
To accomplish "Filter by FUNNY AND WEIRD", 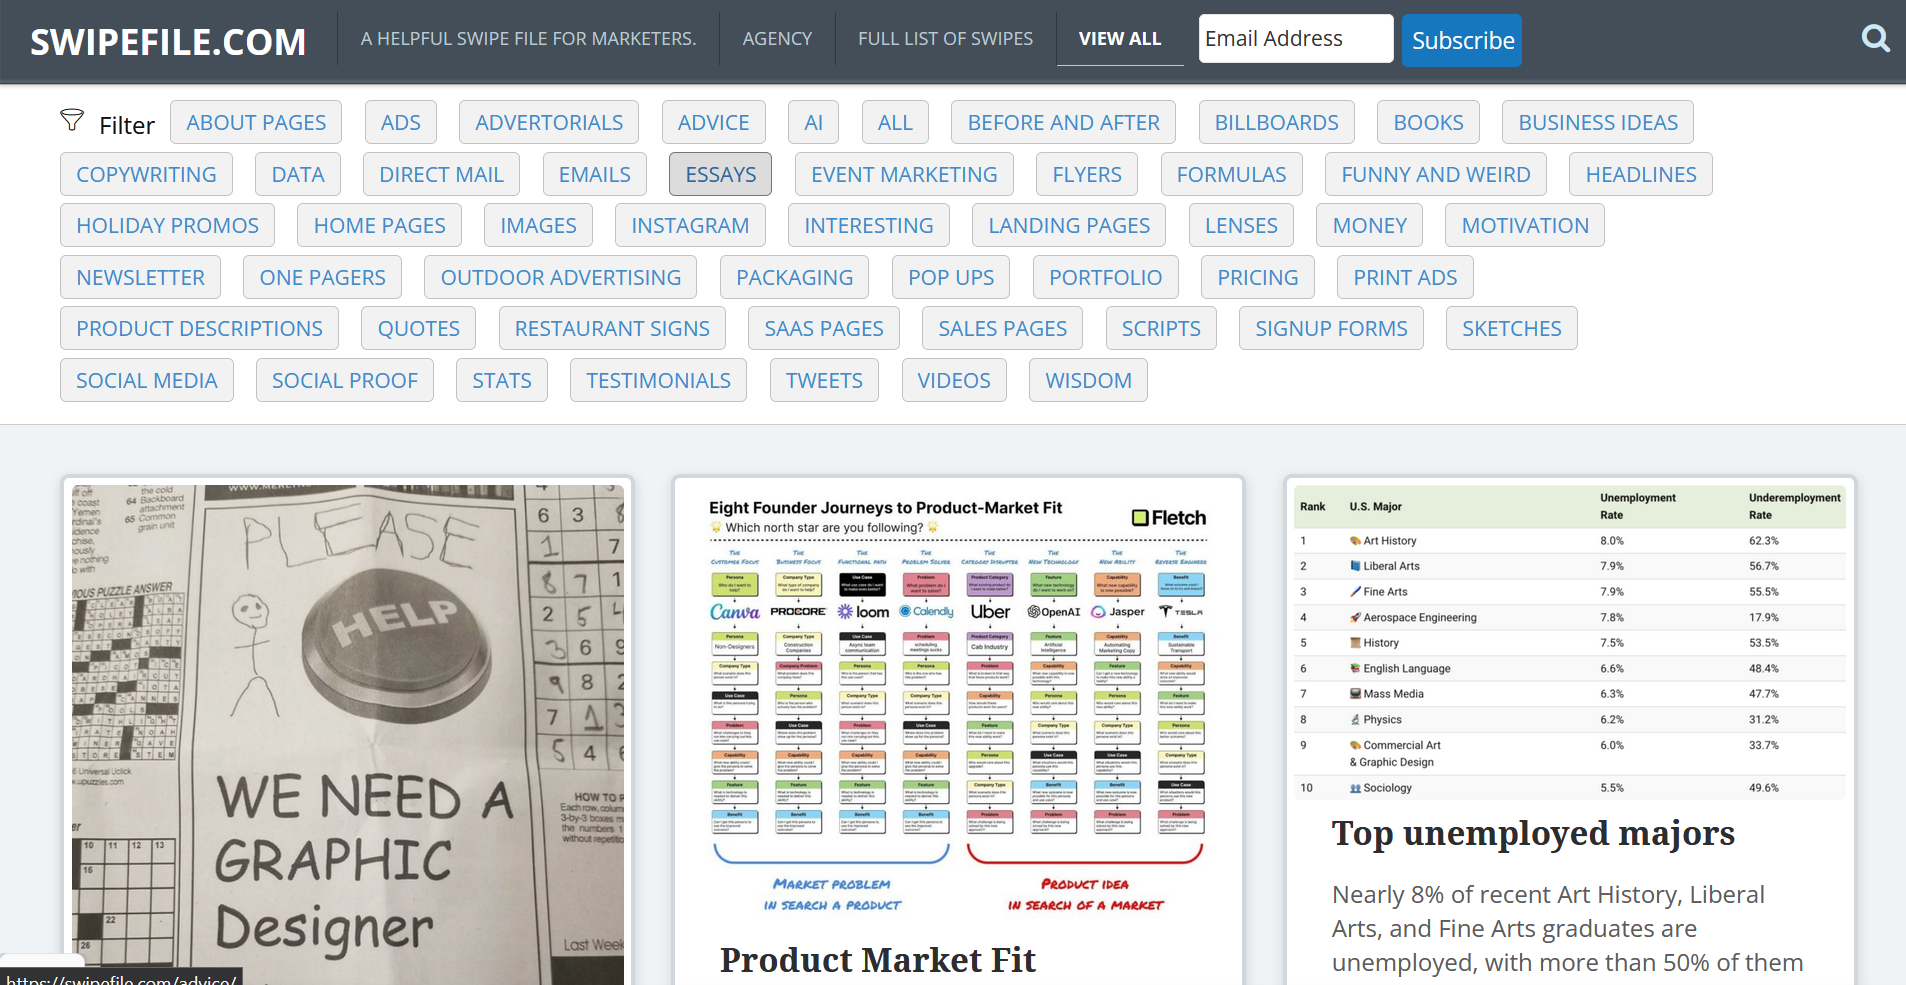I will [x=1435, y=174].
